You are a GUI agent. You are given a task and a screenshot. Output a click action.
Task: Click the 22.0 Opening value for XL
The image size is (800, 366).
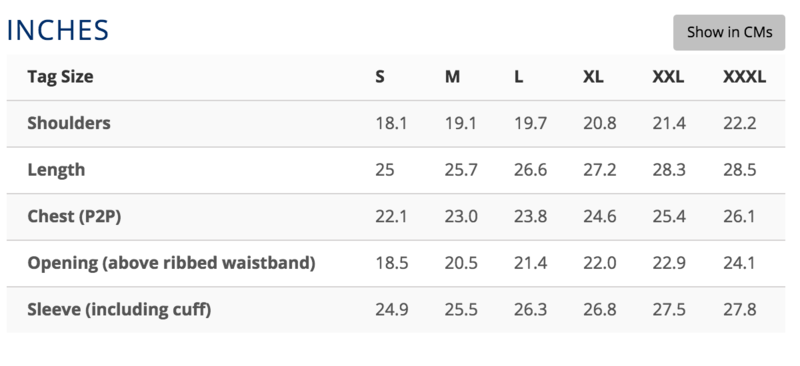click(x=599, y=263)
